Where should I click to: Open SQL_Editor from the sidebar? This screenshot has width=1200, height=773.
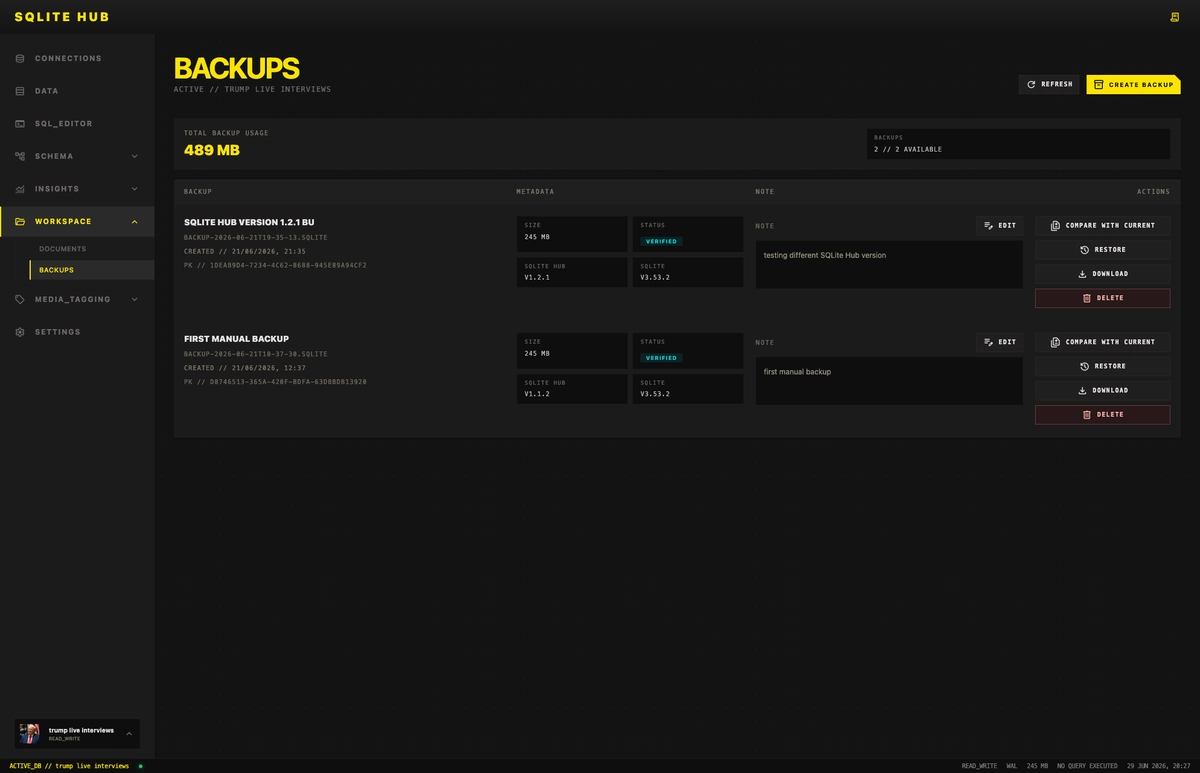[x=77, y=124]
